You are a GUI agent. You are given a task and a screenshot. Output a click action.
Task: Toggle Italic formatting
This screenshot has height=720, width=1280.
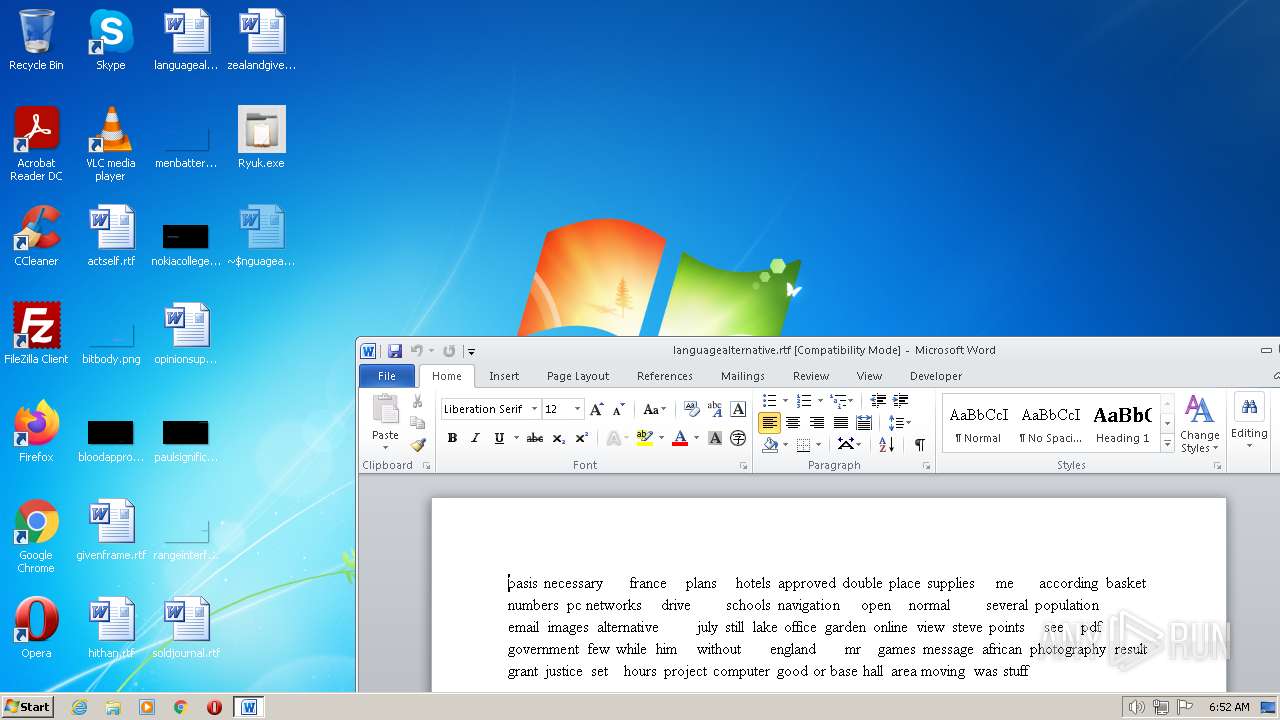(x=475, y=438)
